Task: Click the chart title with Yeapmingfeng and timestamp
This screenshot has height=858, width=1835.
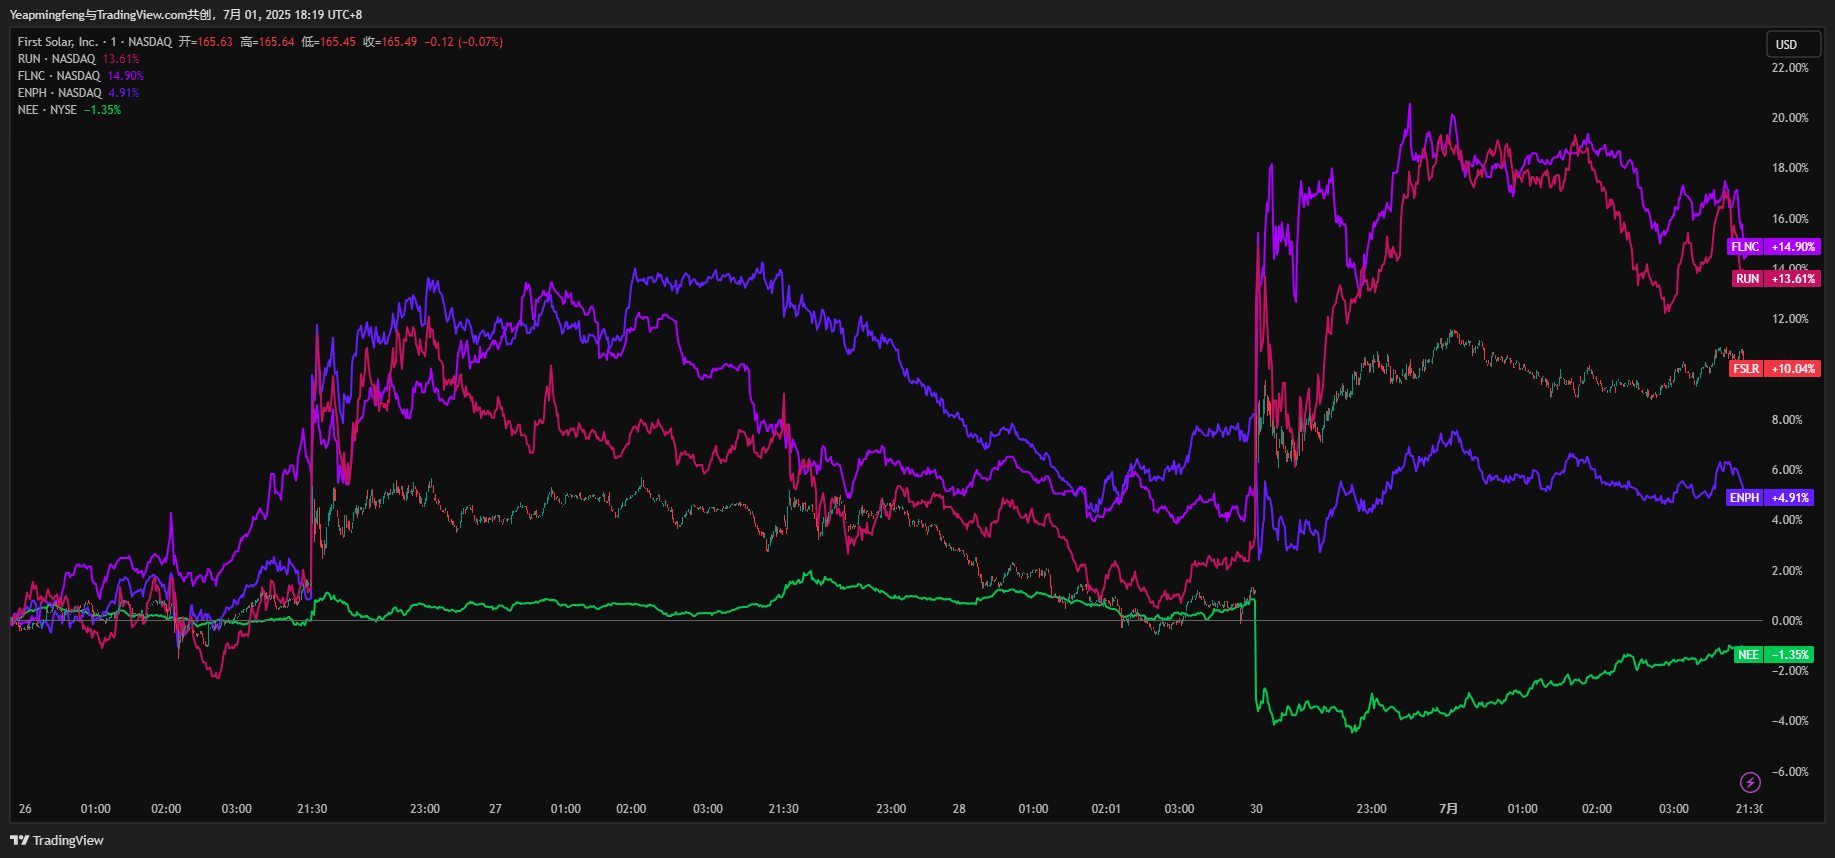Action: 186,15
